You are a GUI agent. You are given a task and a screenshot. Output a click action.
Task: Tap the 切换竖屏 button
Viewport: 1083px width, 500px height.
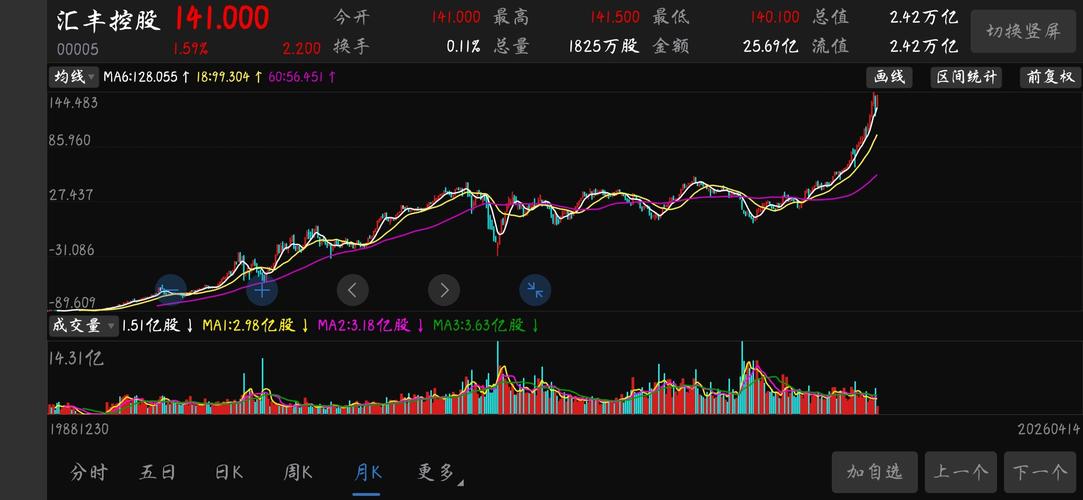[1023, 32]
